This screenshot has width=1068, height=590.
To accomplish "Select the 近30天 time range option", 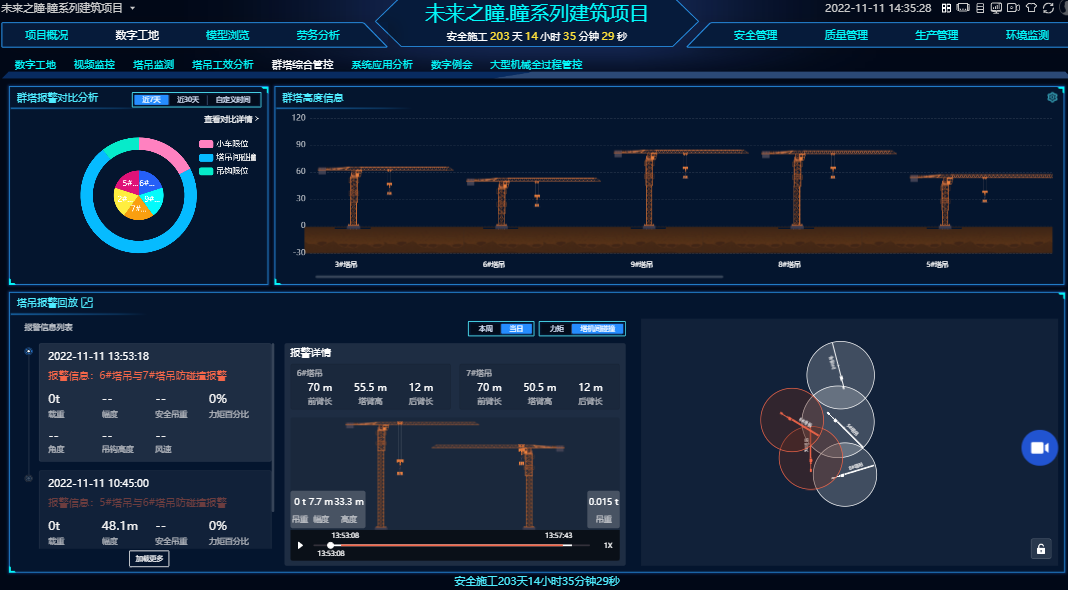I will 188,100.
